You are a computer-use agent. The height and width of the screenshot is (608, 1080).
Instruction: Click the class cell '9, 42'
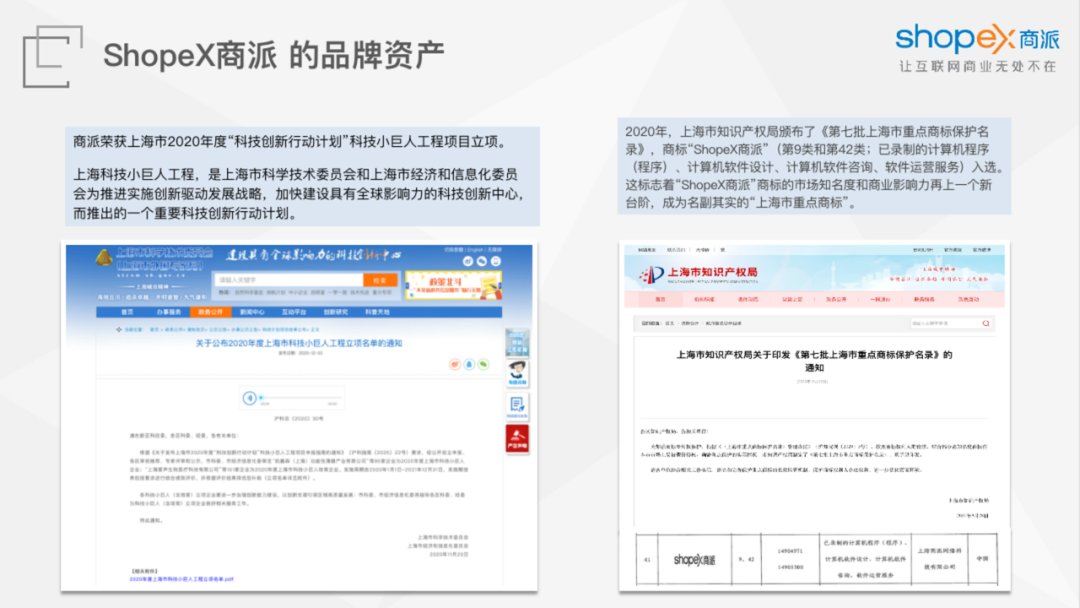[x=746, y=559]
